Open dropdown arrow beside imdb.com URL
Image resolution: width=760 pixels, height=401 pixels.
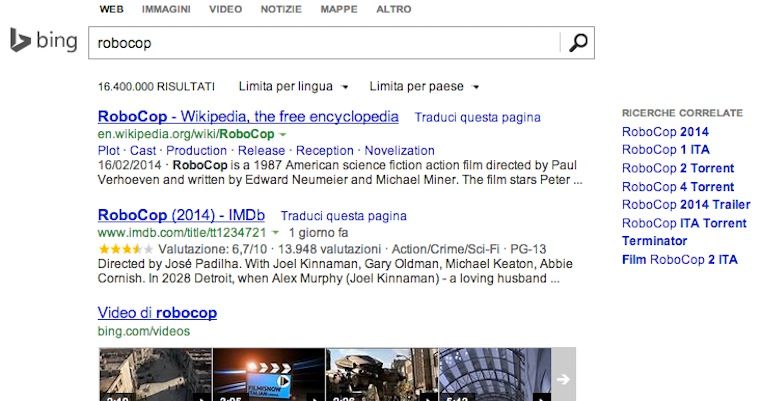coord(275,233)
